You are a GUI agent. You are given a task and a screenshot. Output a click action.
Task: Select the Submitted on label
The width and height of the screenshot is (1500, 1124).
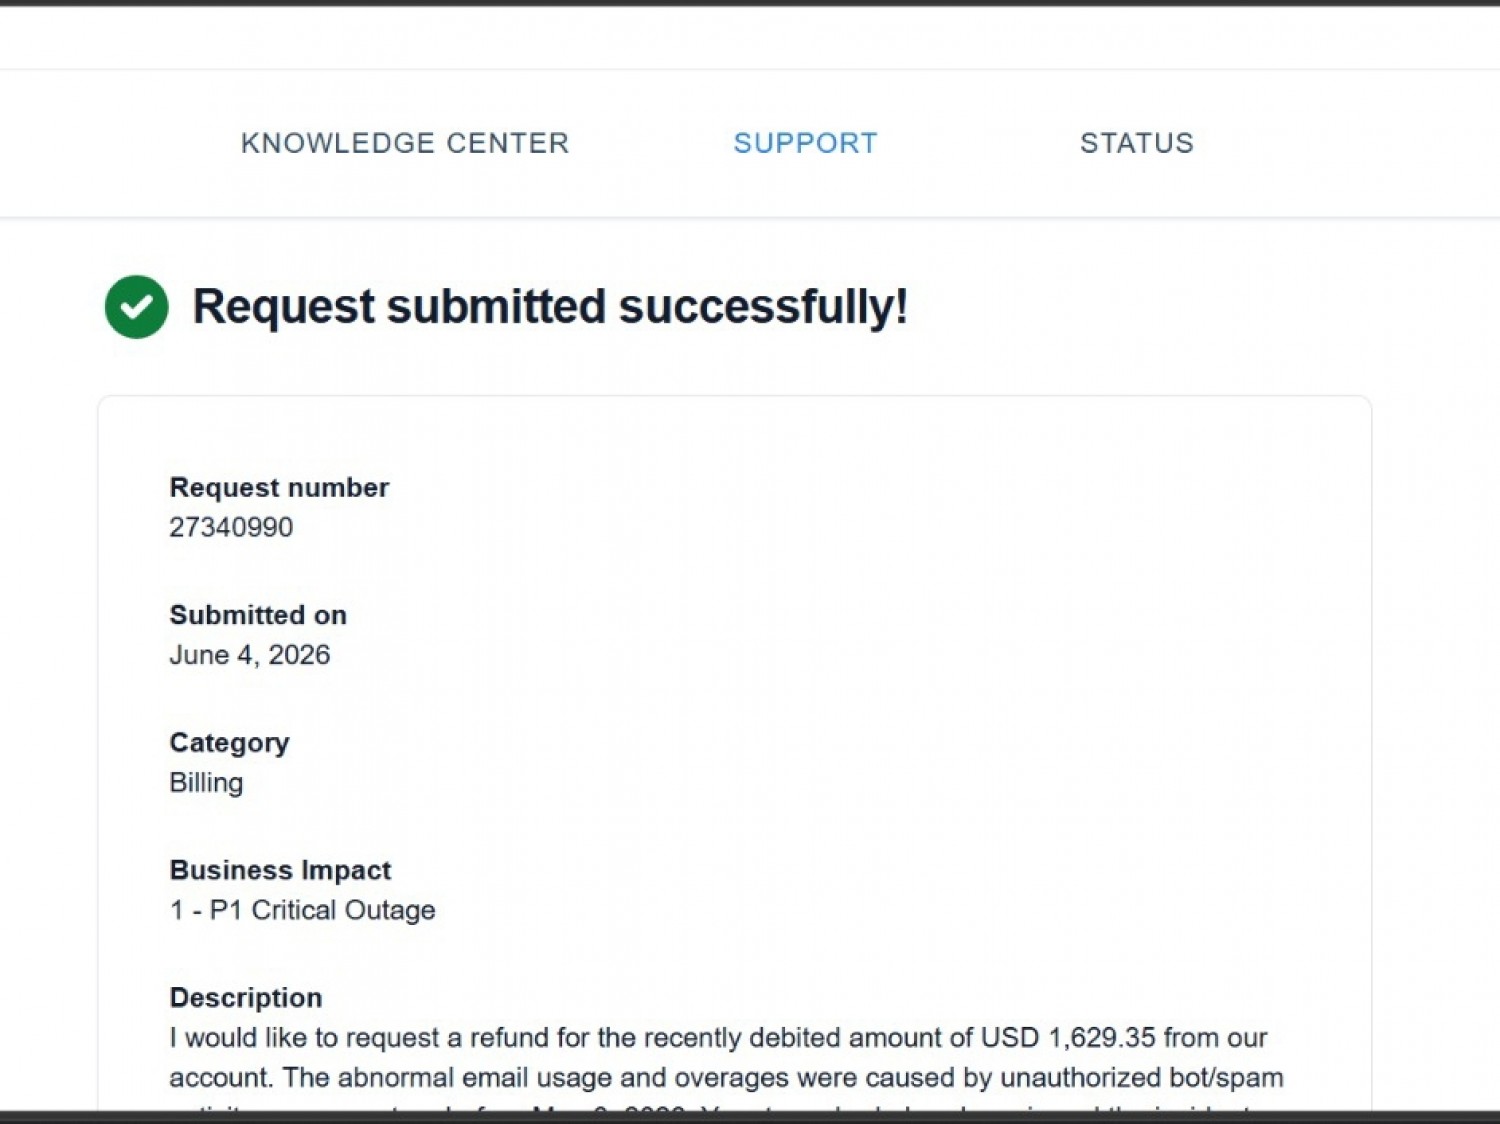(x=258, y=615)
